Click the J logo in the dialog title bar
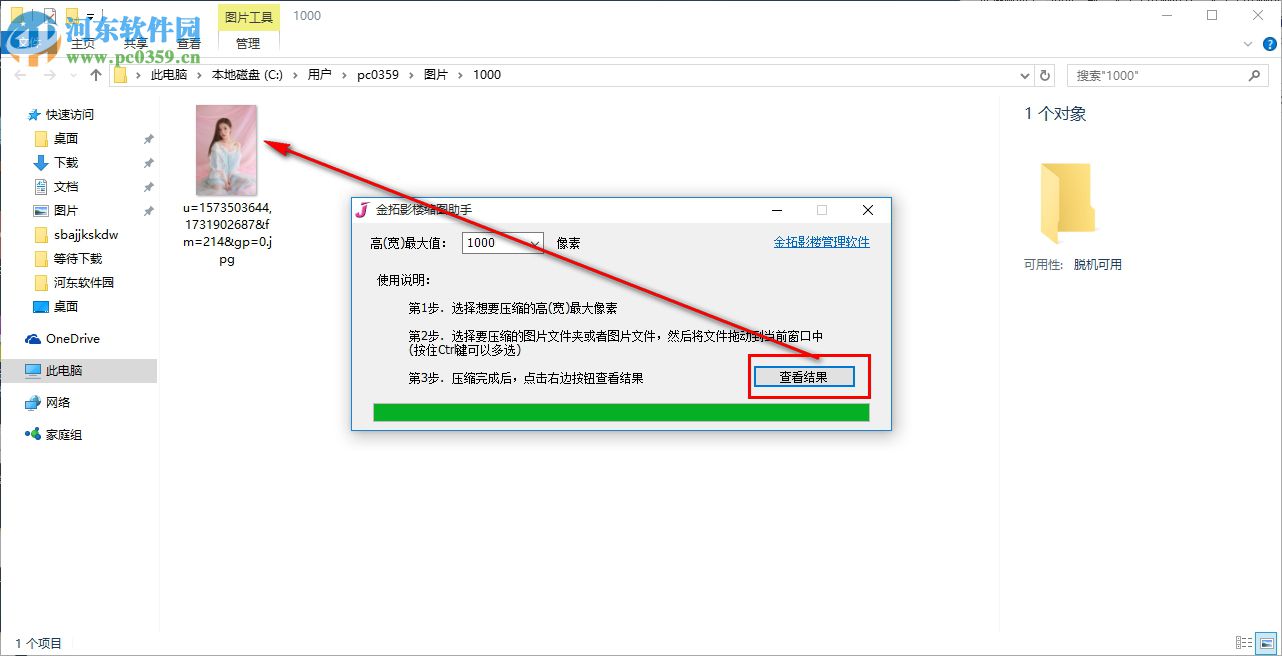 click(x=361, y=210)
